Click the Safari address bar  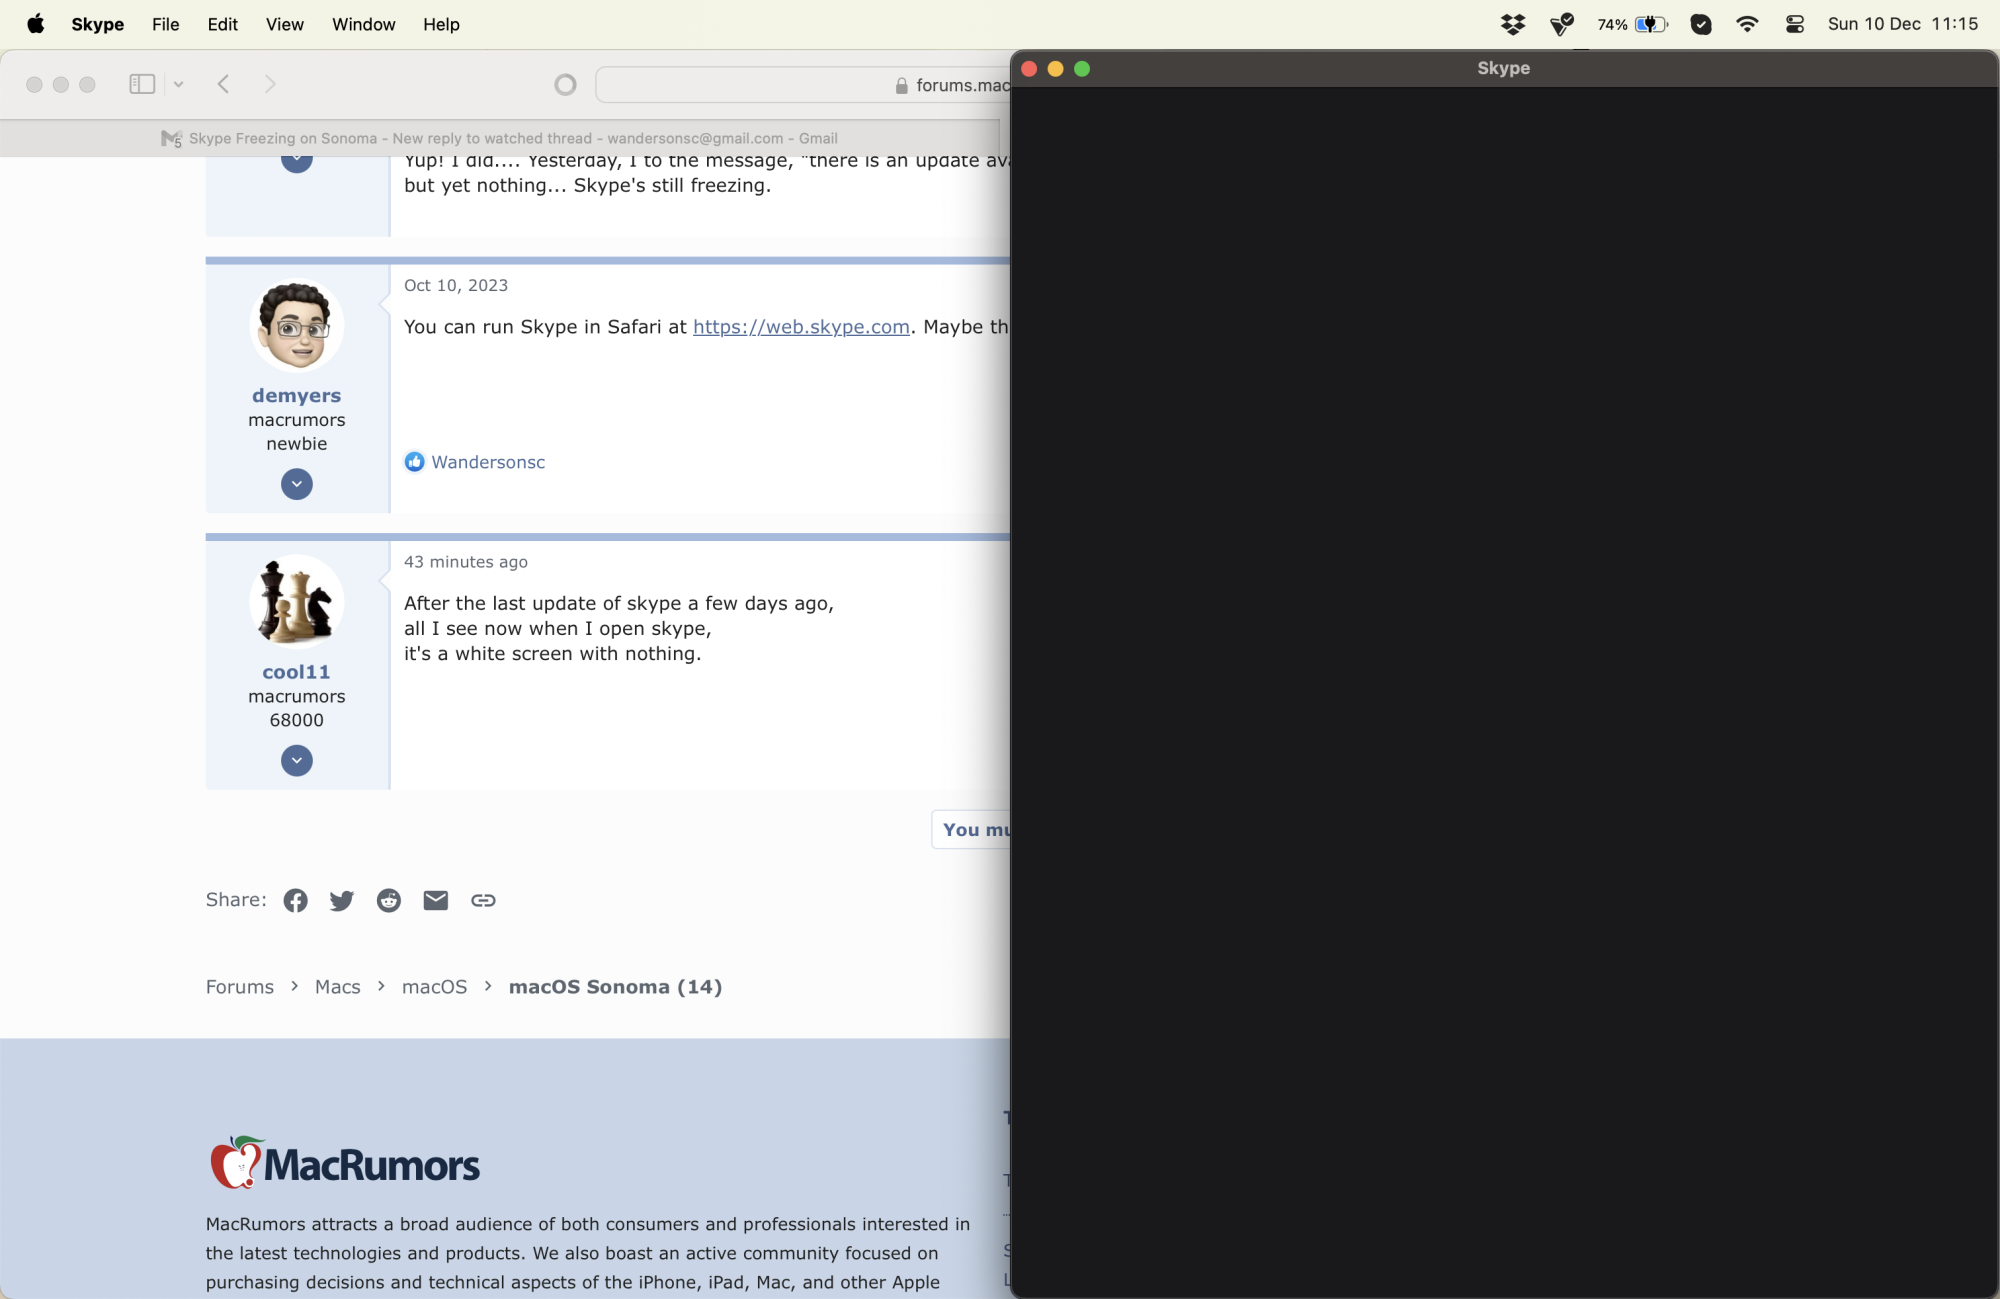click(x=800, y=85)
